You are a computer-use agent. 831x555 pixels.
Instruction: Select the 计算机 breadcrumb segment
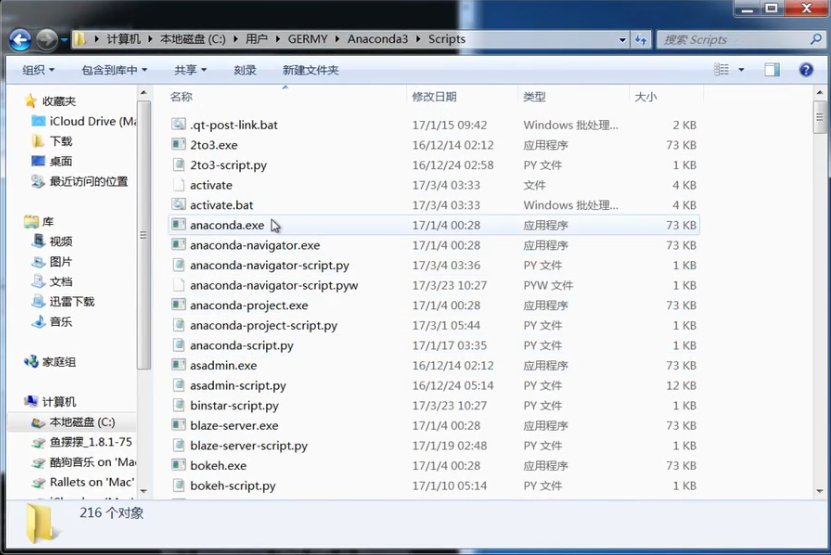[x=124, y=39]
